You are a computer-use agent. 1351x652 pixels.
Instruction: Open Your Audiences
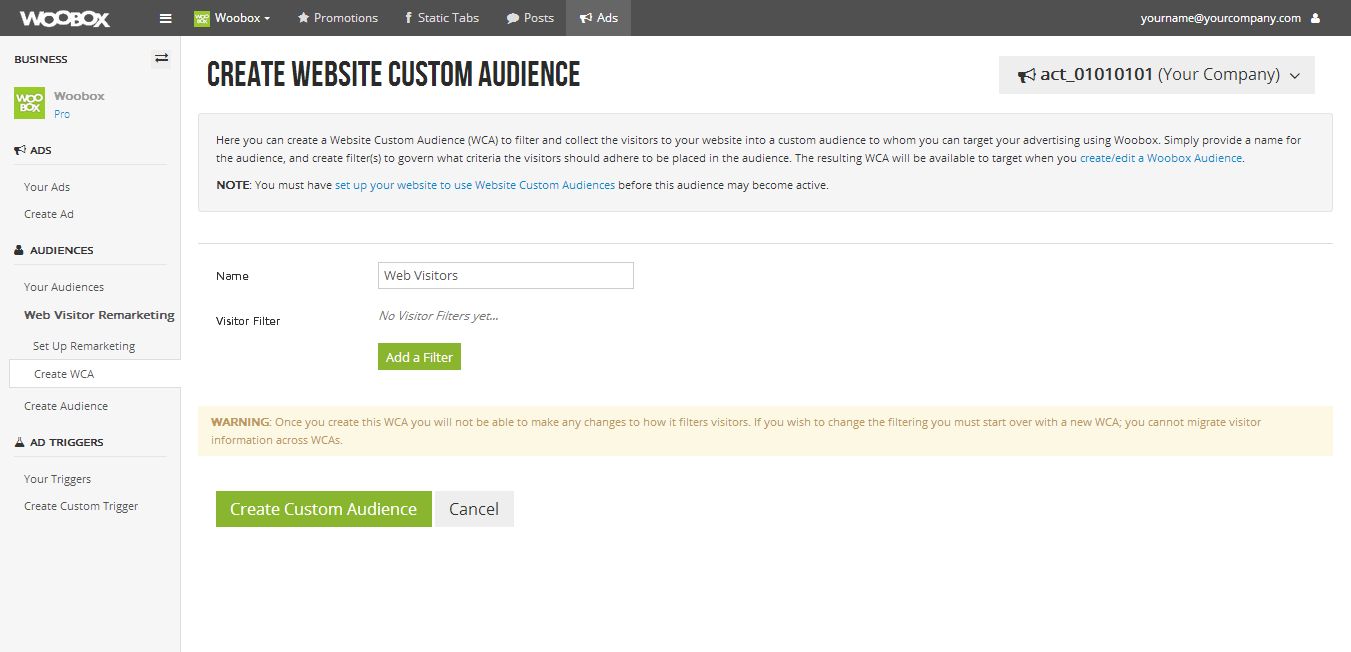(64, 287)
